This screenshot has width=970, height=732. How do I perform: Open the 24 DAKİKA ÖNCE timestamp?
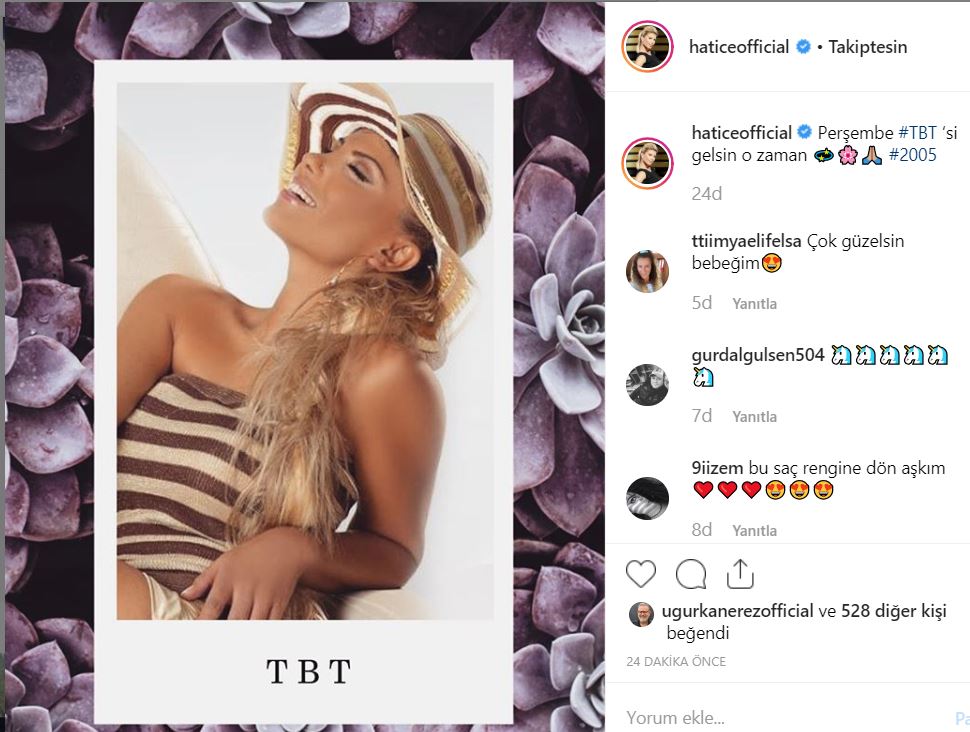click(676, 662)
